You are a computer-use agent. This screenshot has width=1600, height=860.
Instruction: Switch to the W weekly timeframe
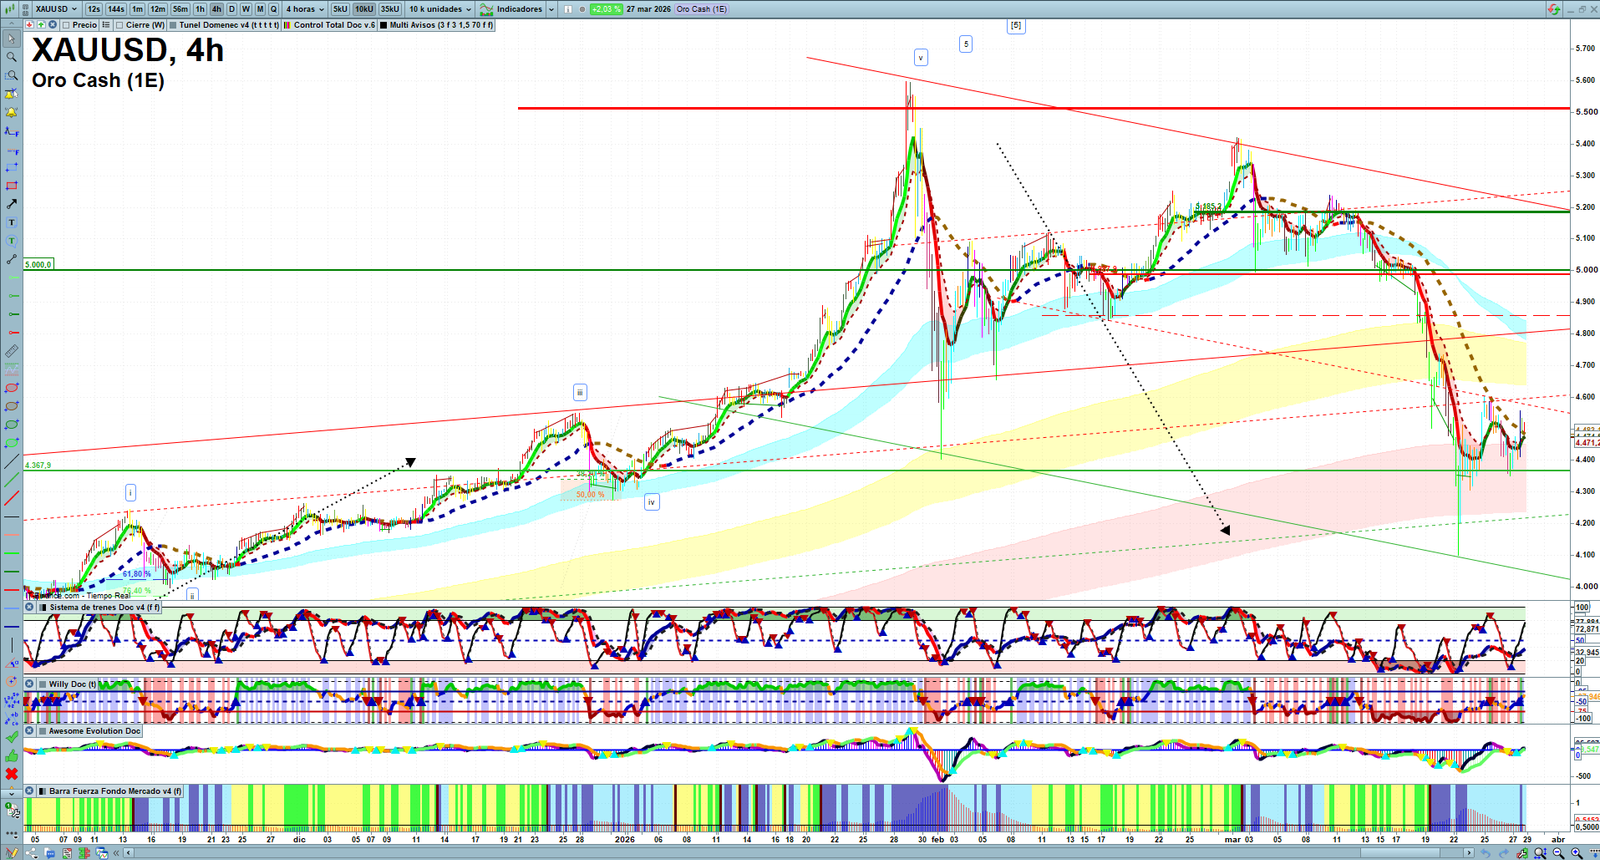pos(246,9)
